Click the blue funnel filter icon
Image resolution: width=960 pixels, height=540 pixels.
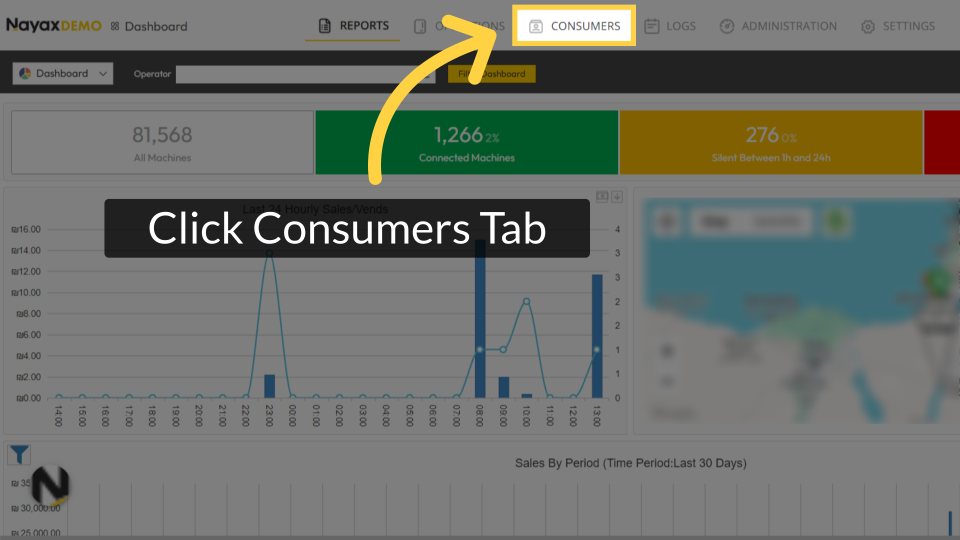[19, 455]
